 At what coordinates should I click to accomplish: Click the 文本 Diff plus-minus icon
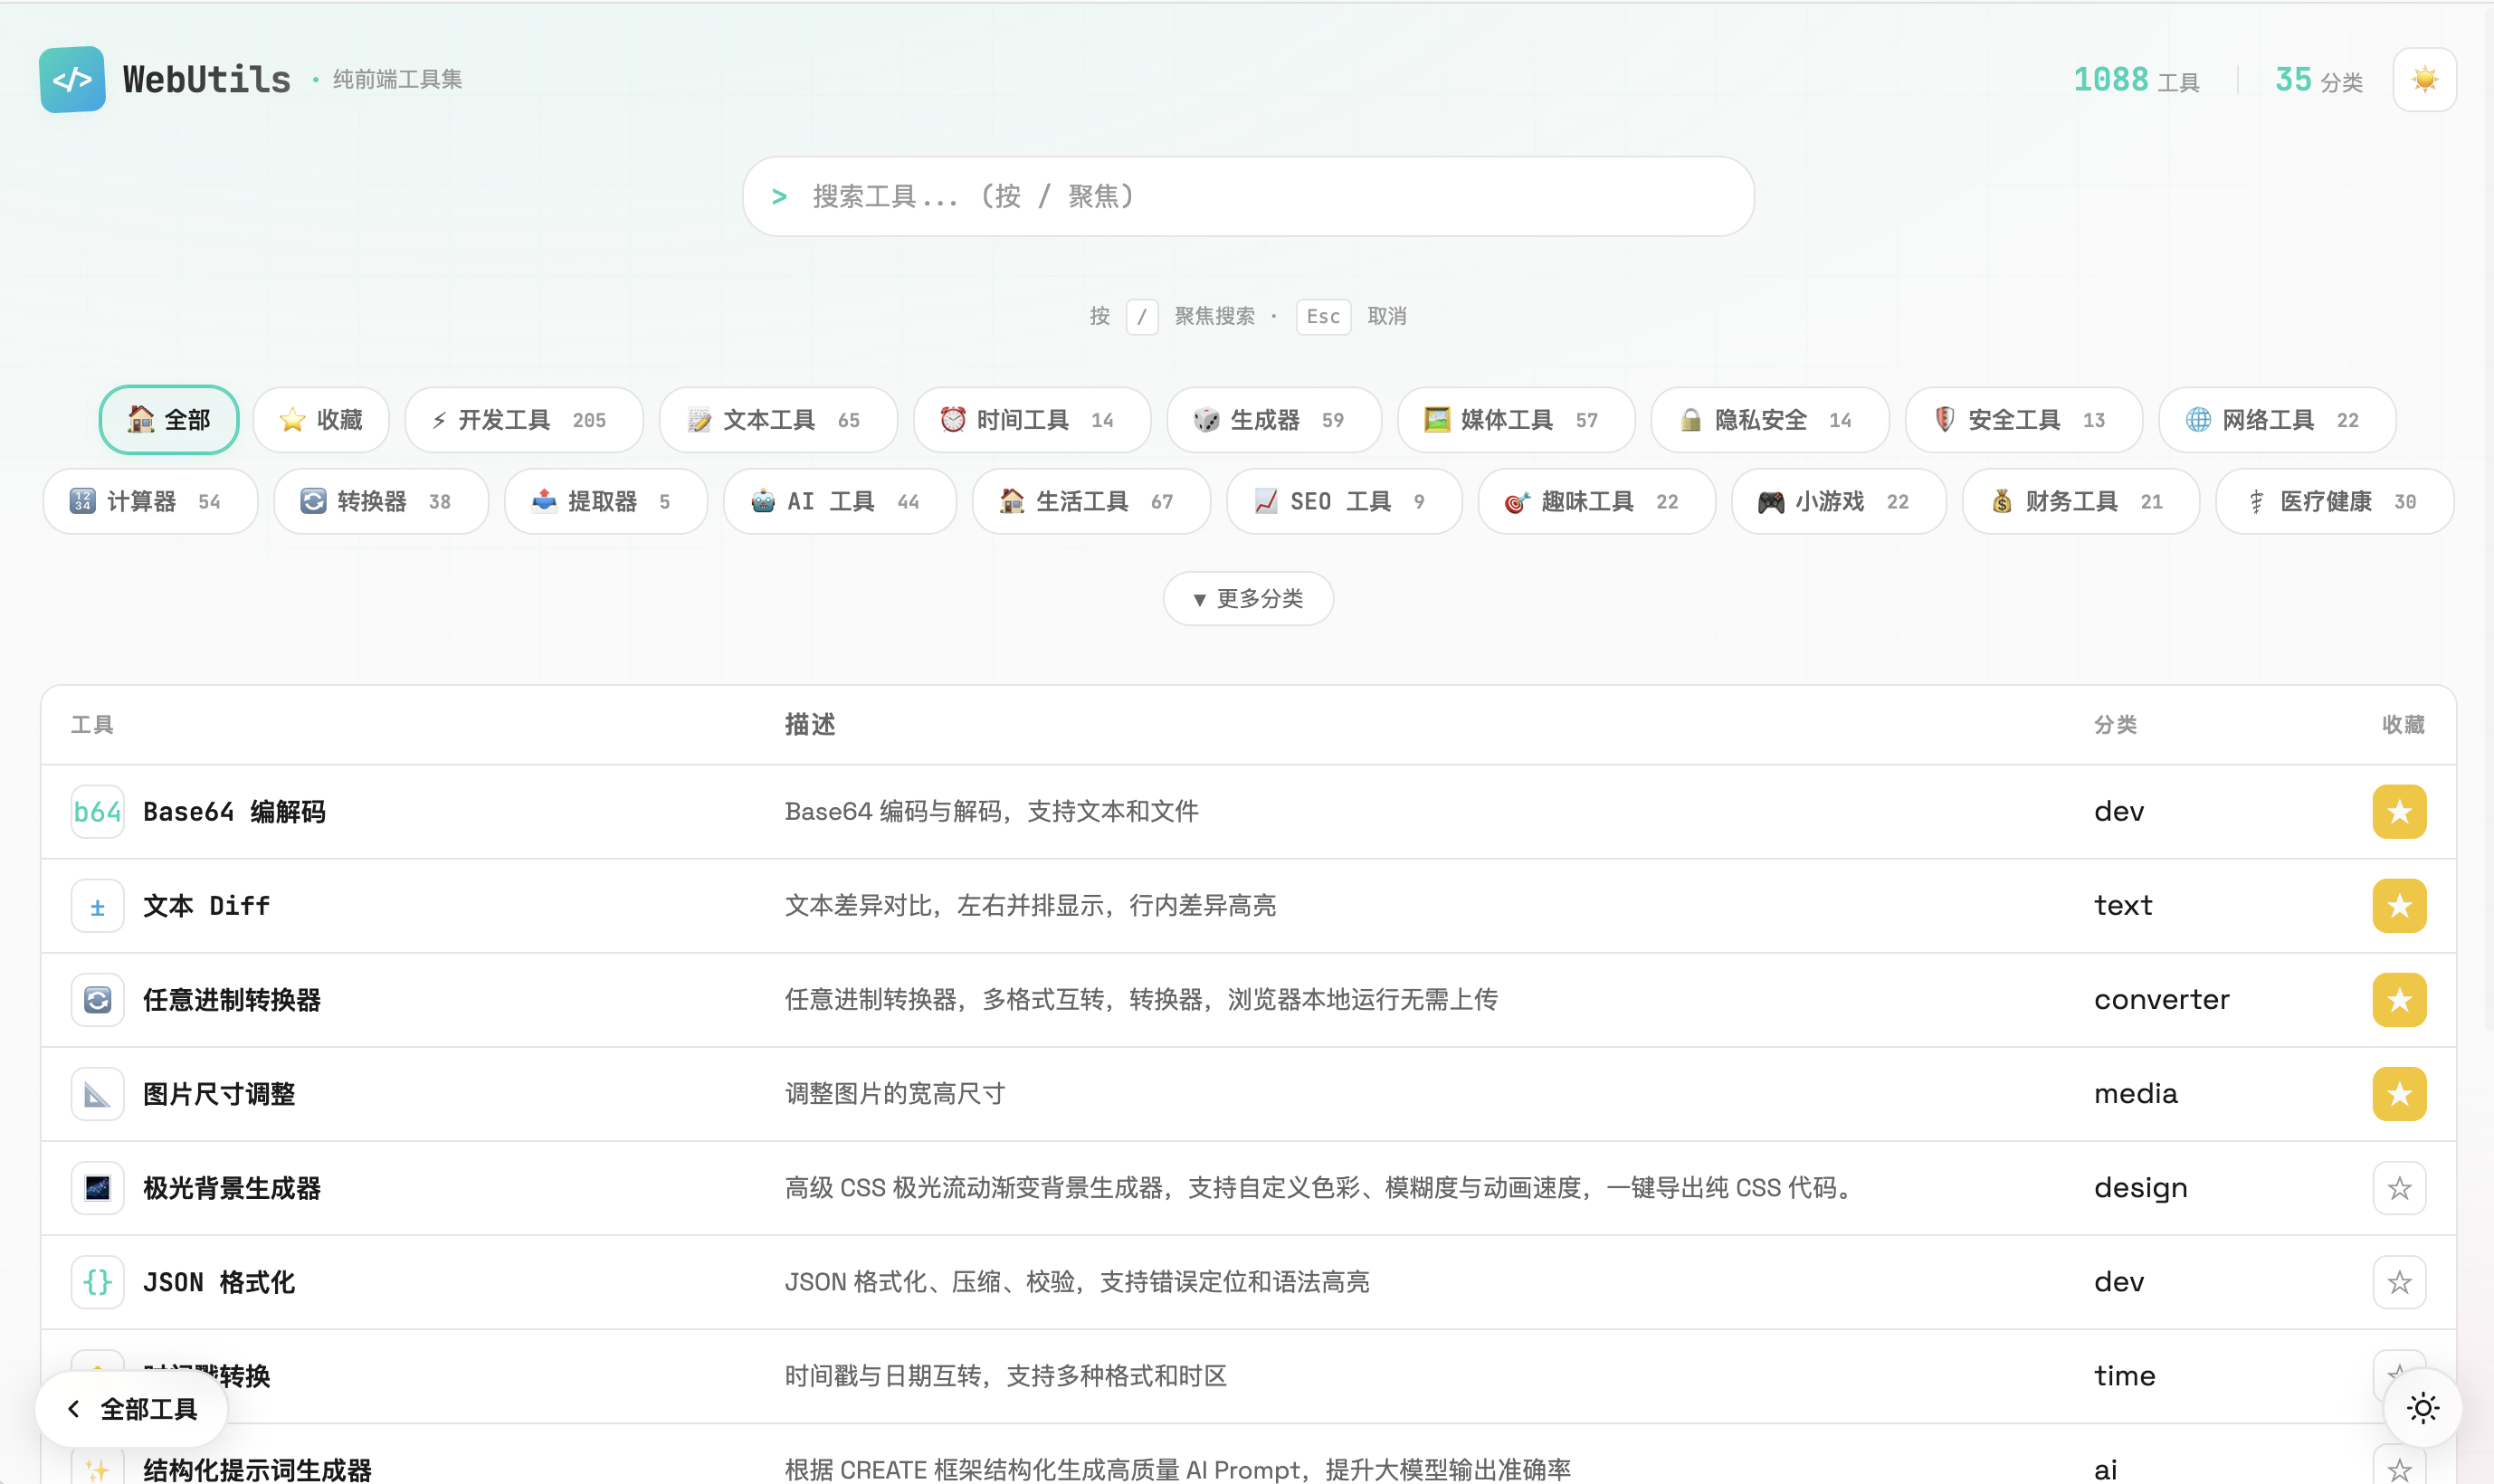(x=98, y=906)
